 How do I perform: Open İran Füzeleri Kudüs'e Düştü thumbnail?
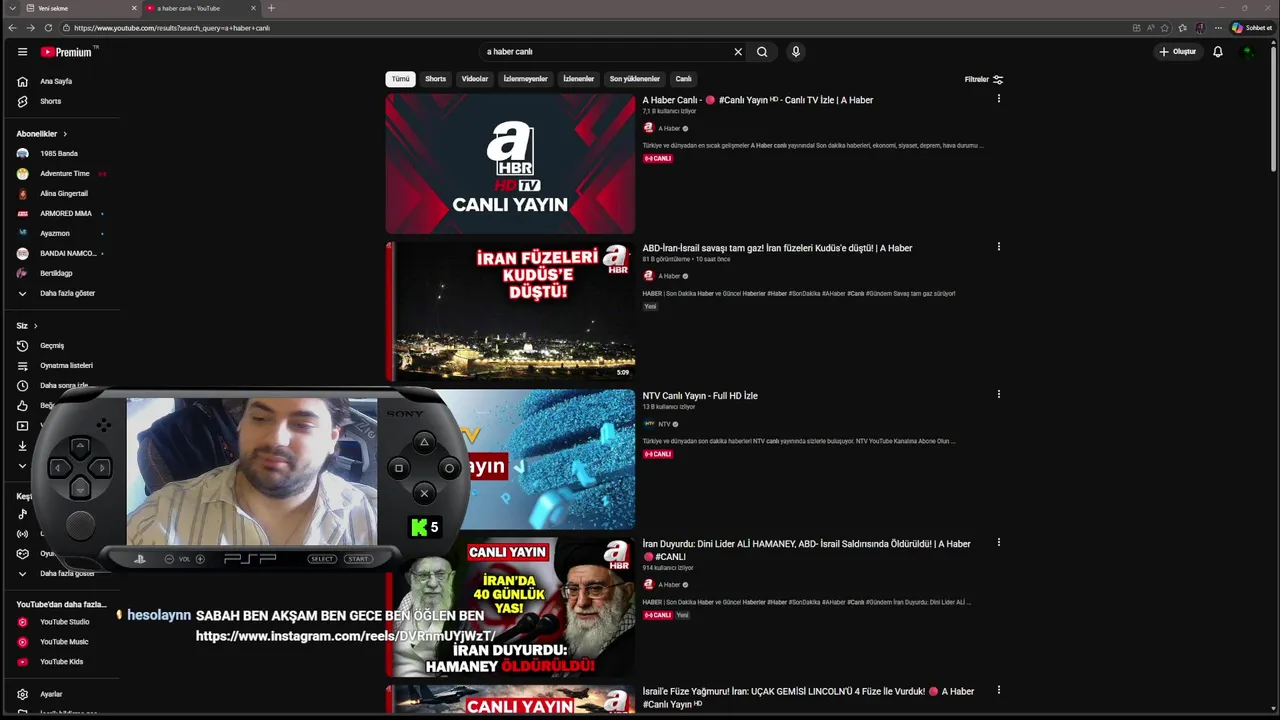(x=510, y=311)
